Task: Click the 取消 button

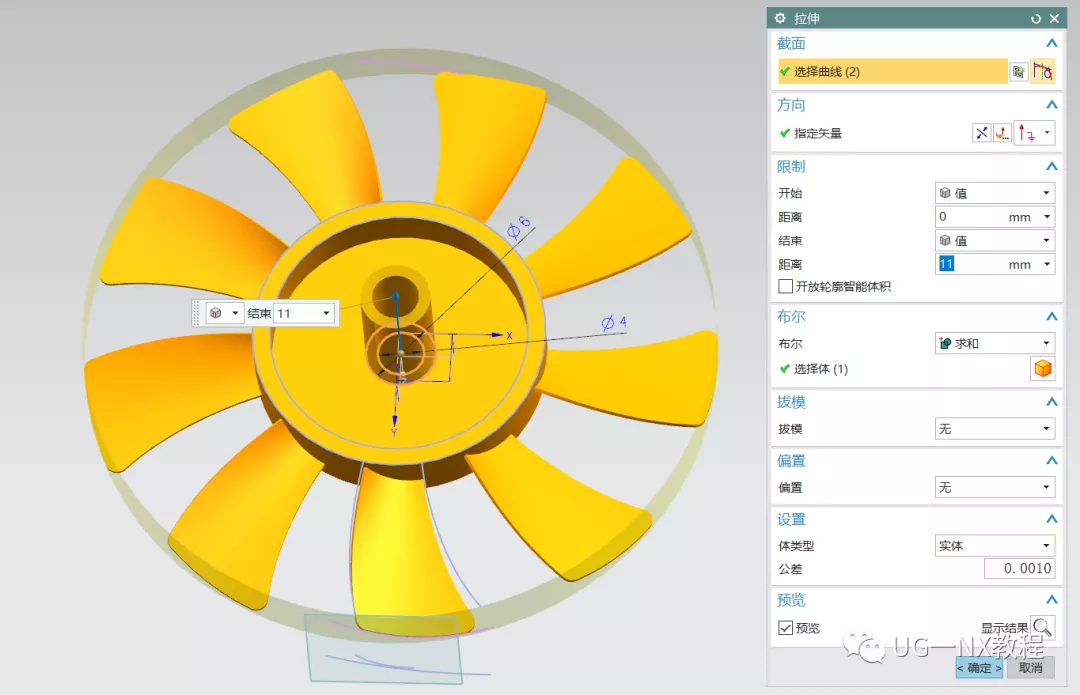Action: click(1030, 667)
